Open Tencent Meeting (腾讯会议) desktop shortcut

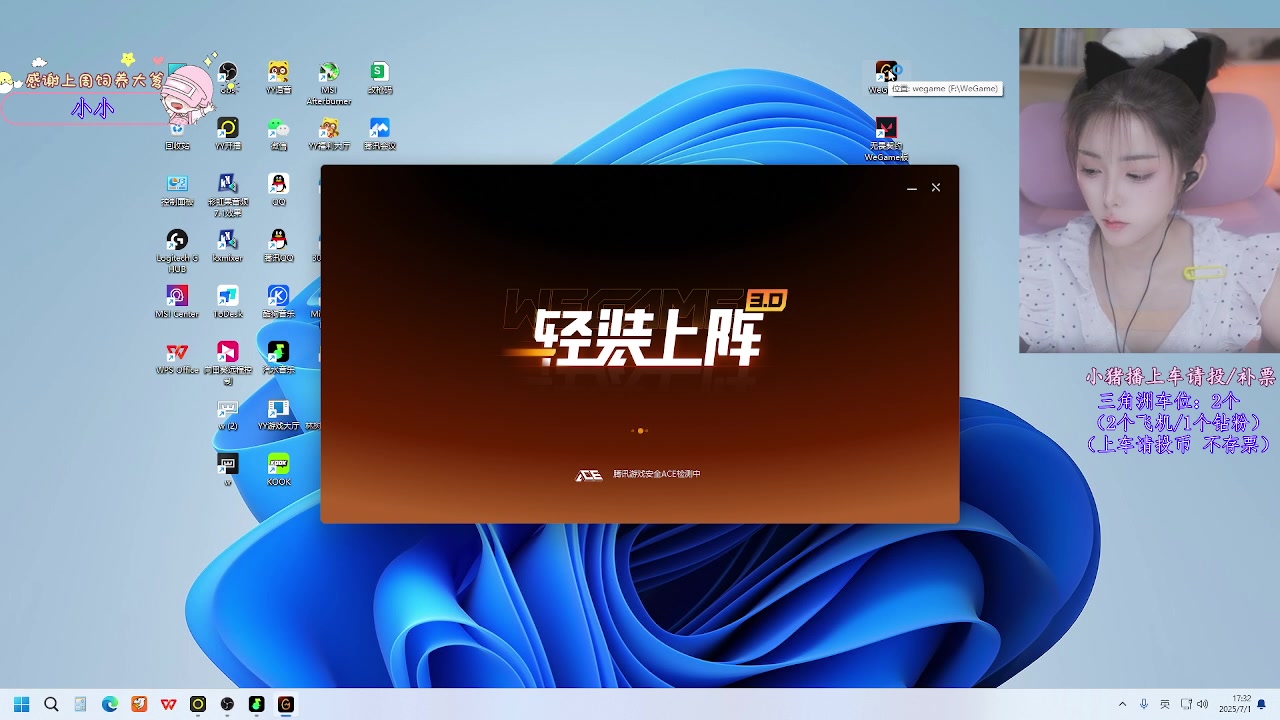pos(379,133)
